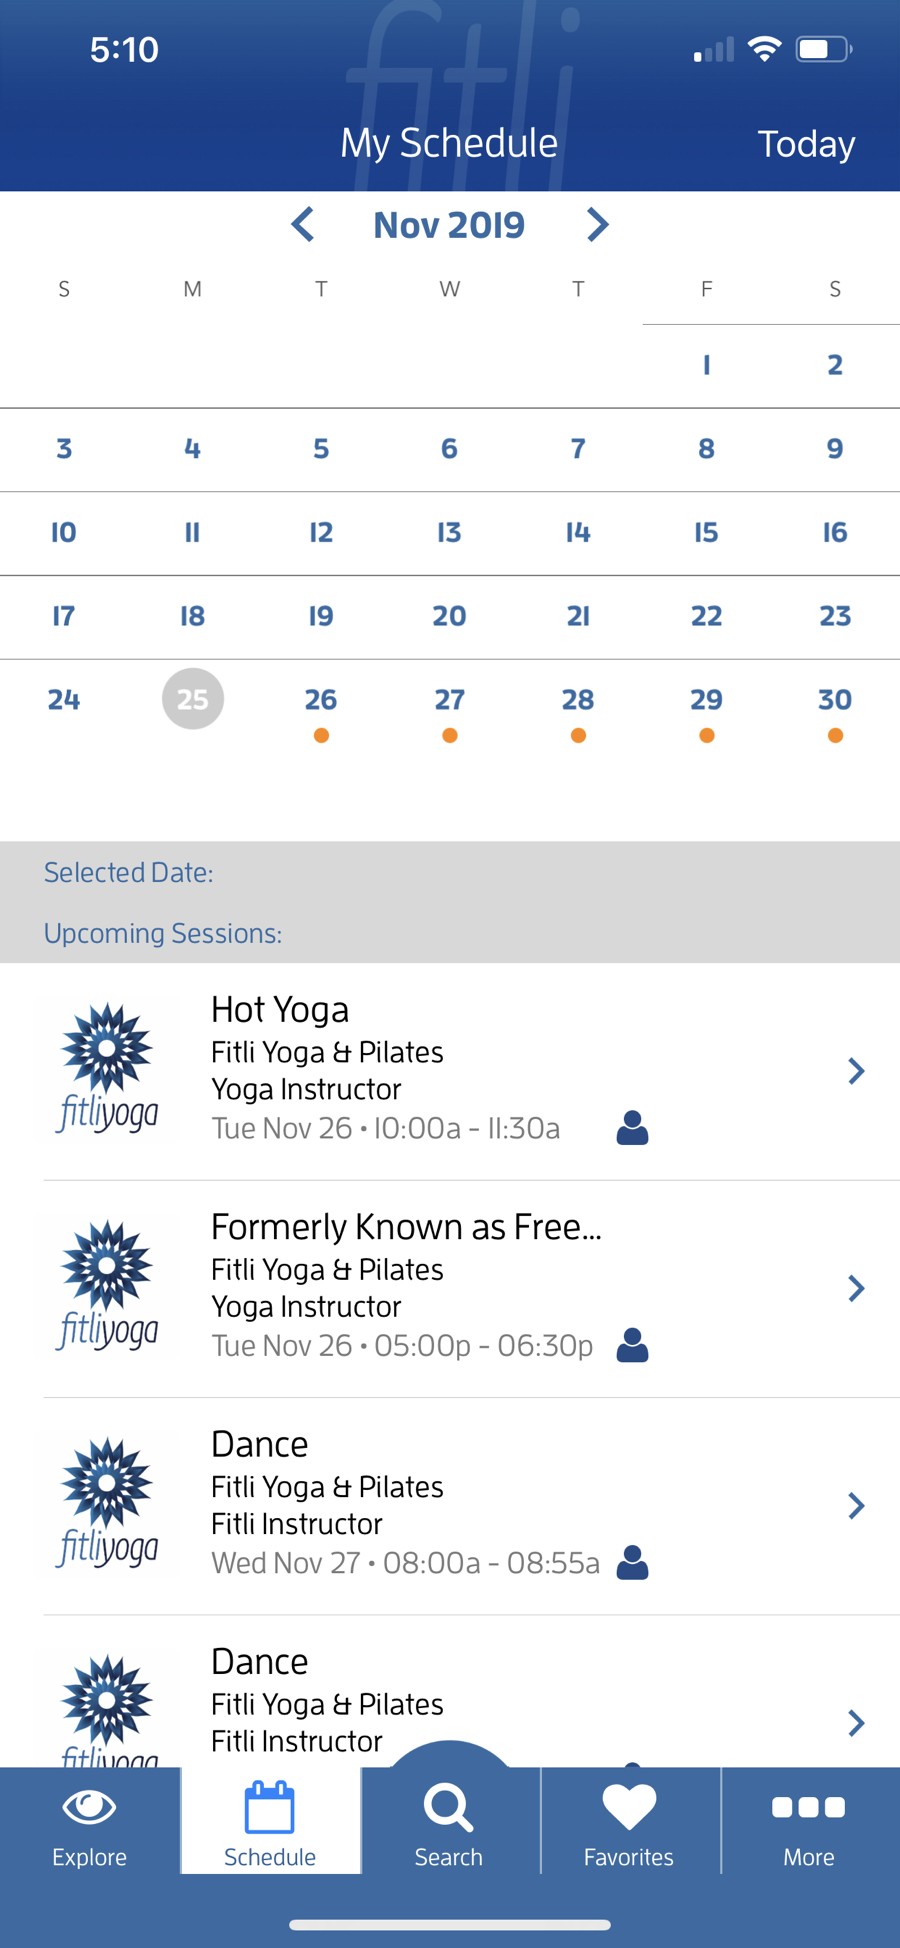Expand the Hot Yoga session chevron
Viewport: 900px width, 1948px height.
click(x=856, y=1071)
